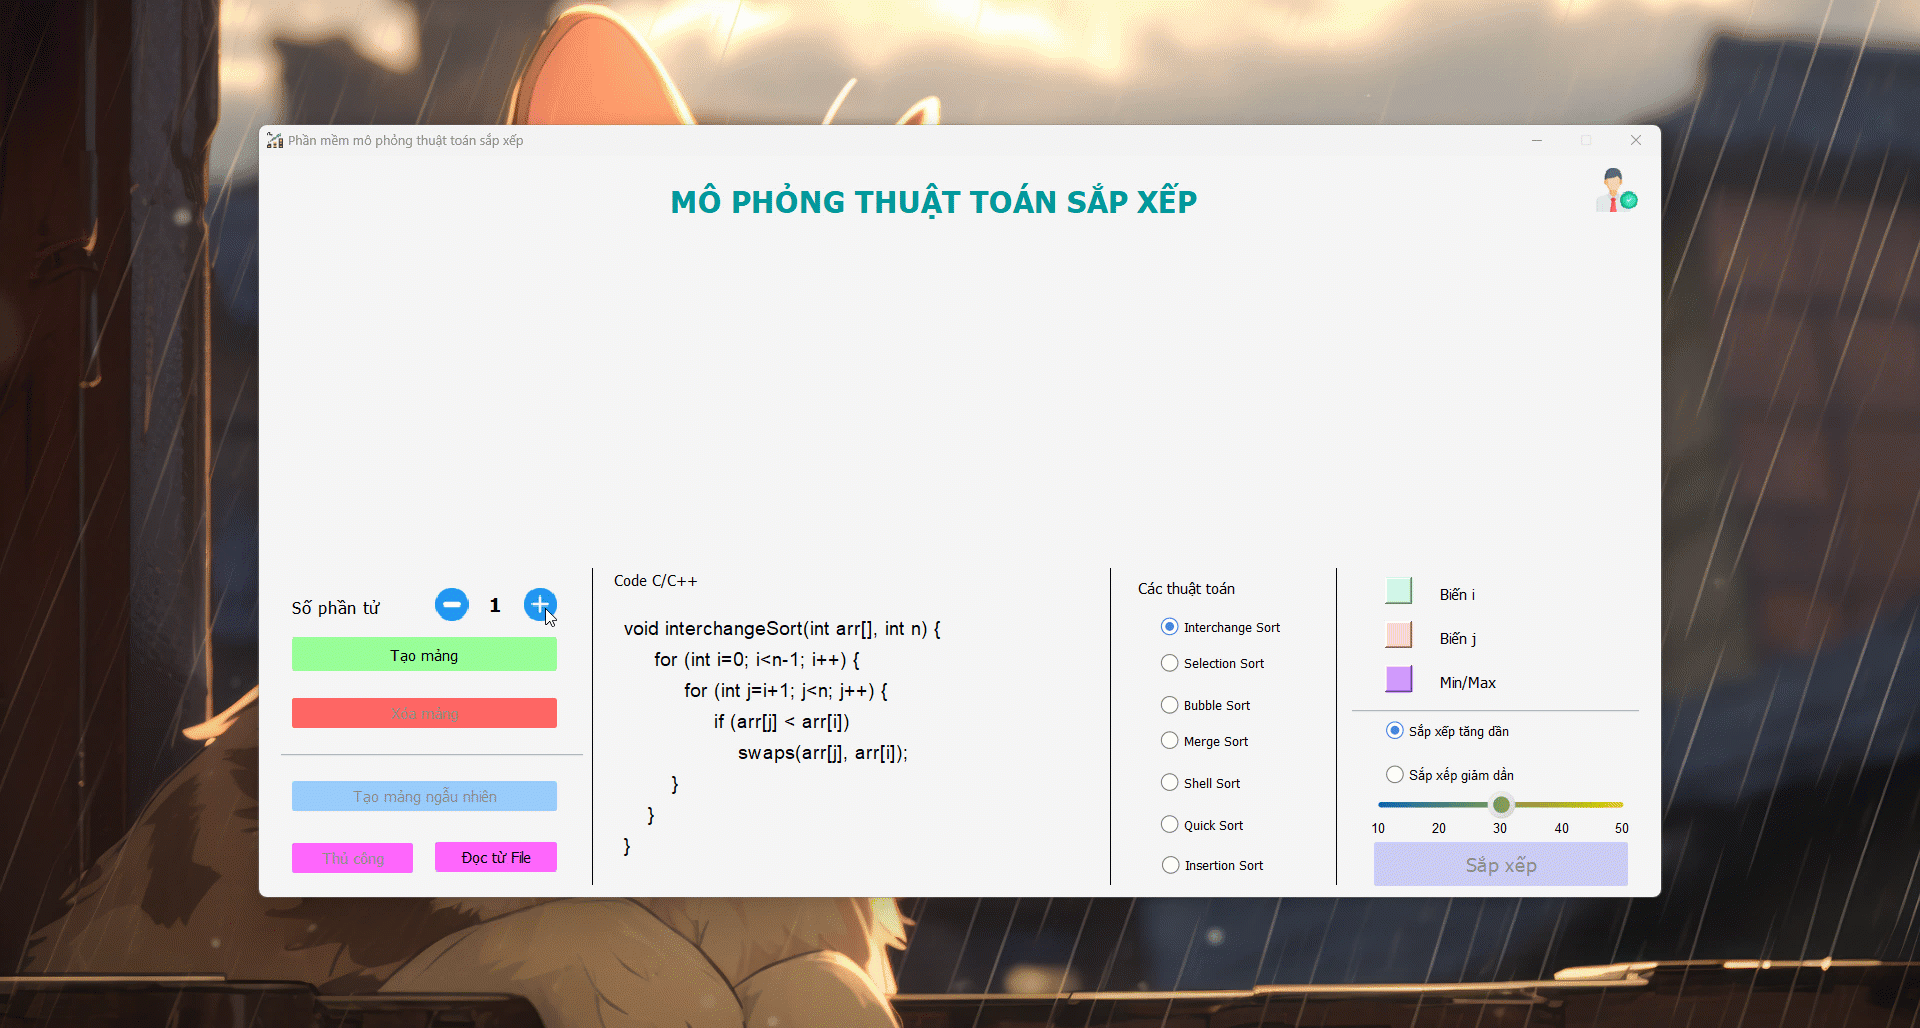This screenshot has height=1028, width=1920.
Task: Select Bubble Sort algorithm
Action: 1205,705
